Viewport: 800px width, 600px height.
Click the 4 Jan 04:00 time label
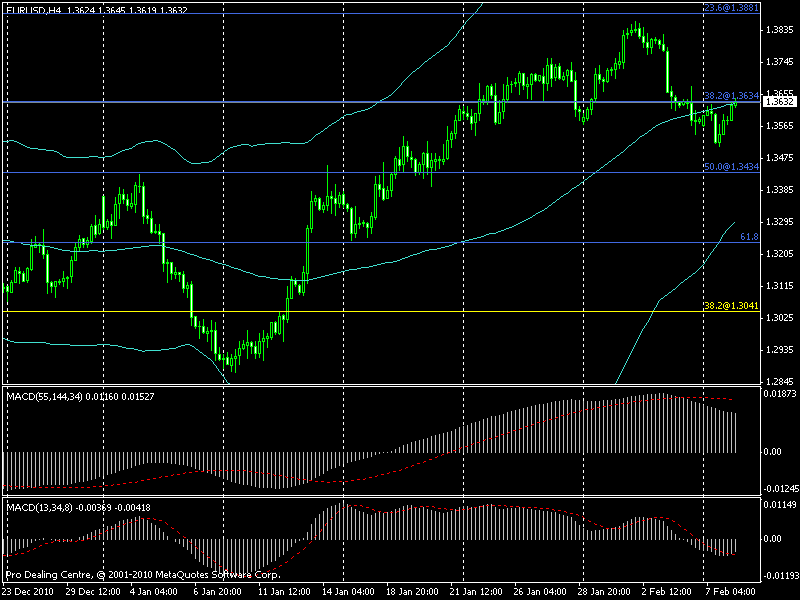pyautogui.click(x=154, y=592)
